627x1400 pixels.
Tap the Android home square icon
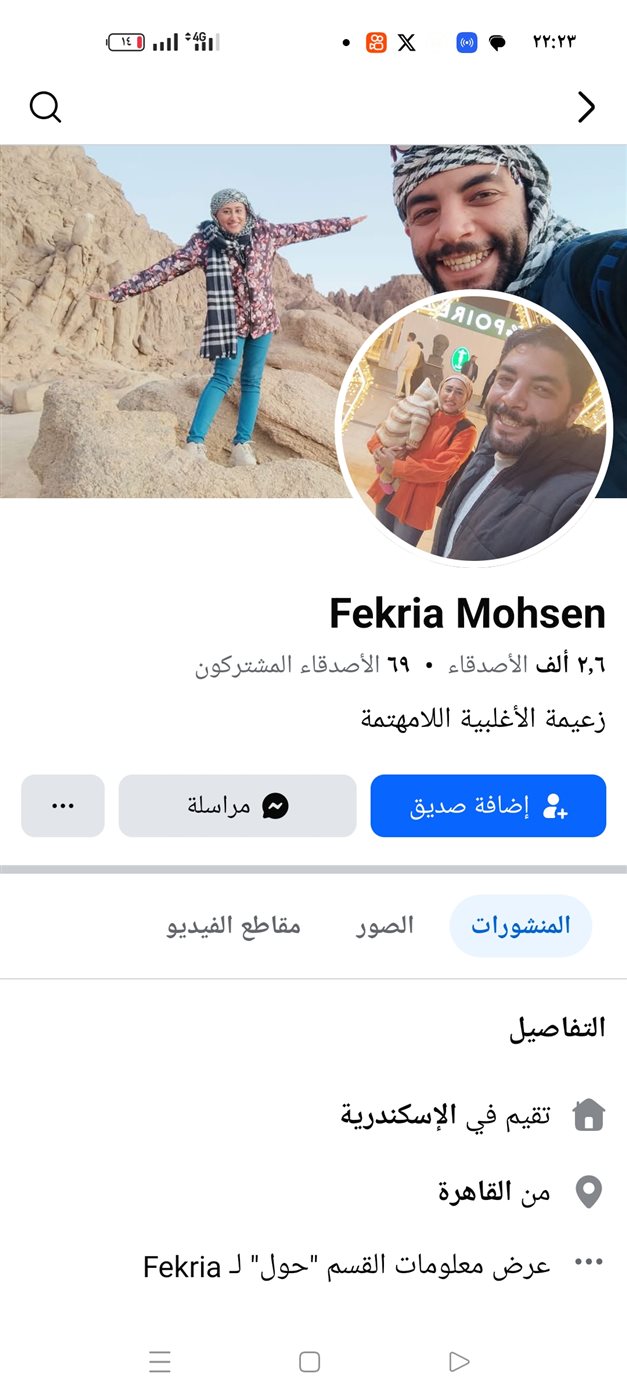point(310,1361)
